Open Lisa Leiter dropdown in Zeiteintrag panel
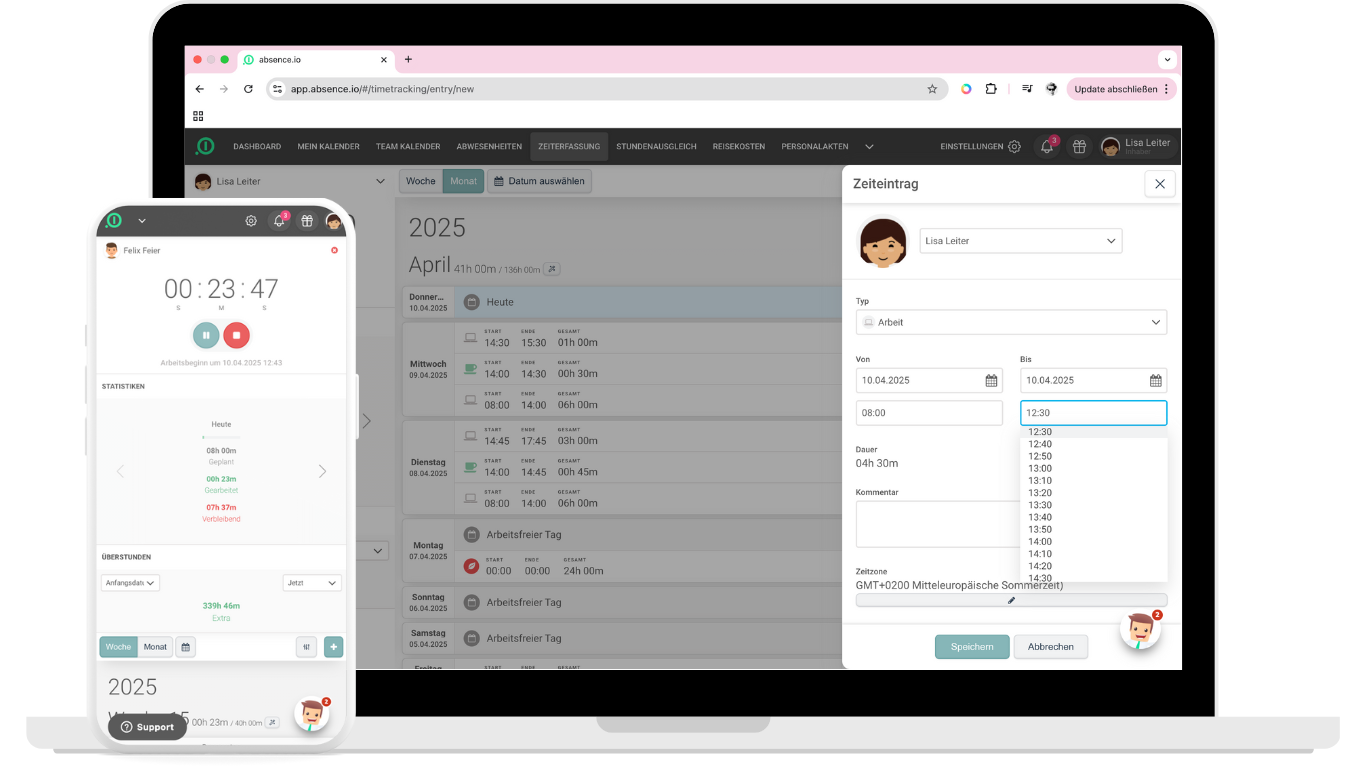This screenshot has width=1366, height=768. coord(1020,241)
